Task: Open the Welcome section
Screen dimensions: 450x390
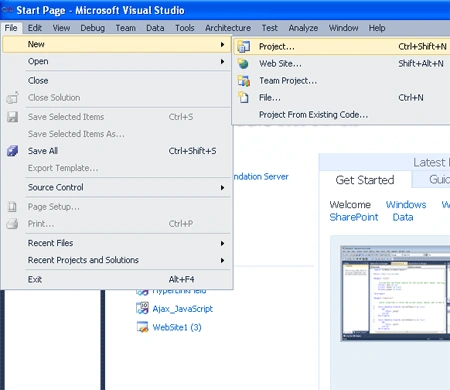Action: (350, 204)
